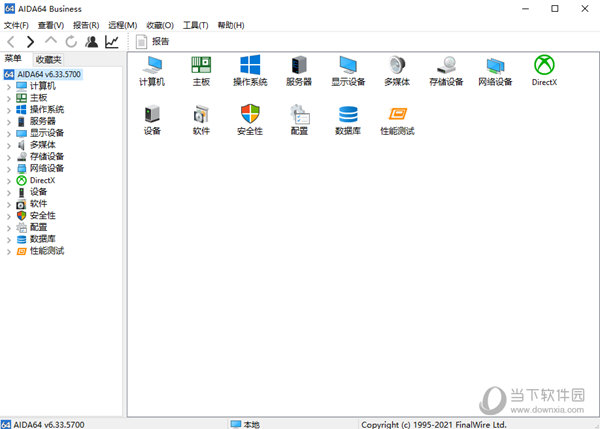Open the 网络设备 network icon in main pane

pos(495,65)
